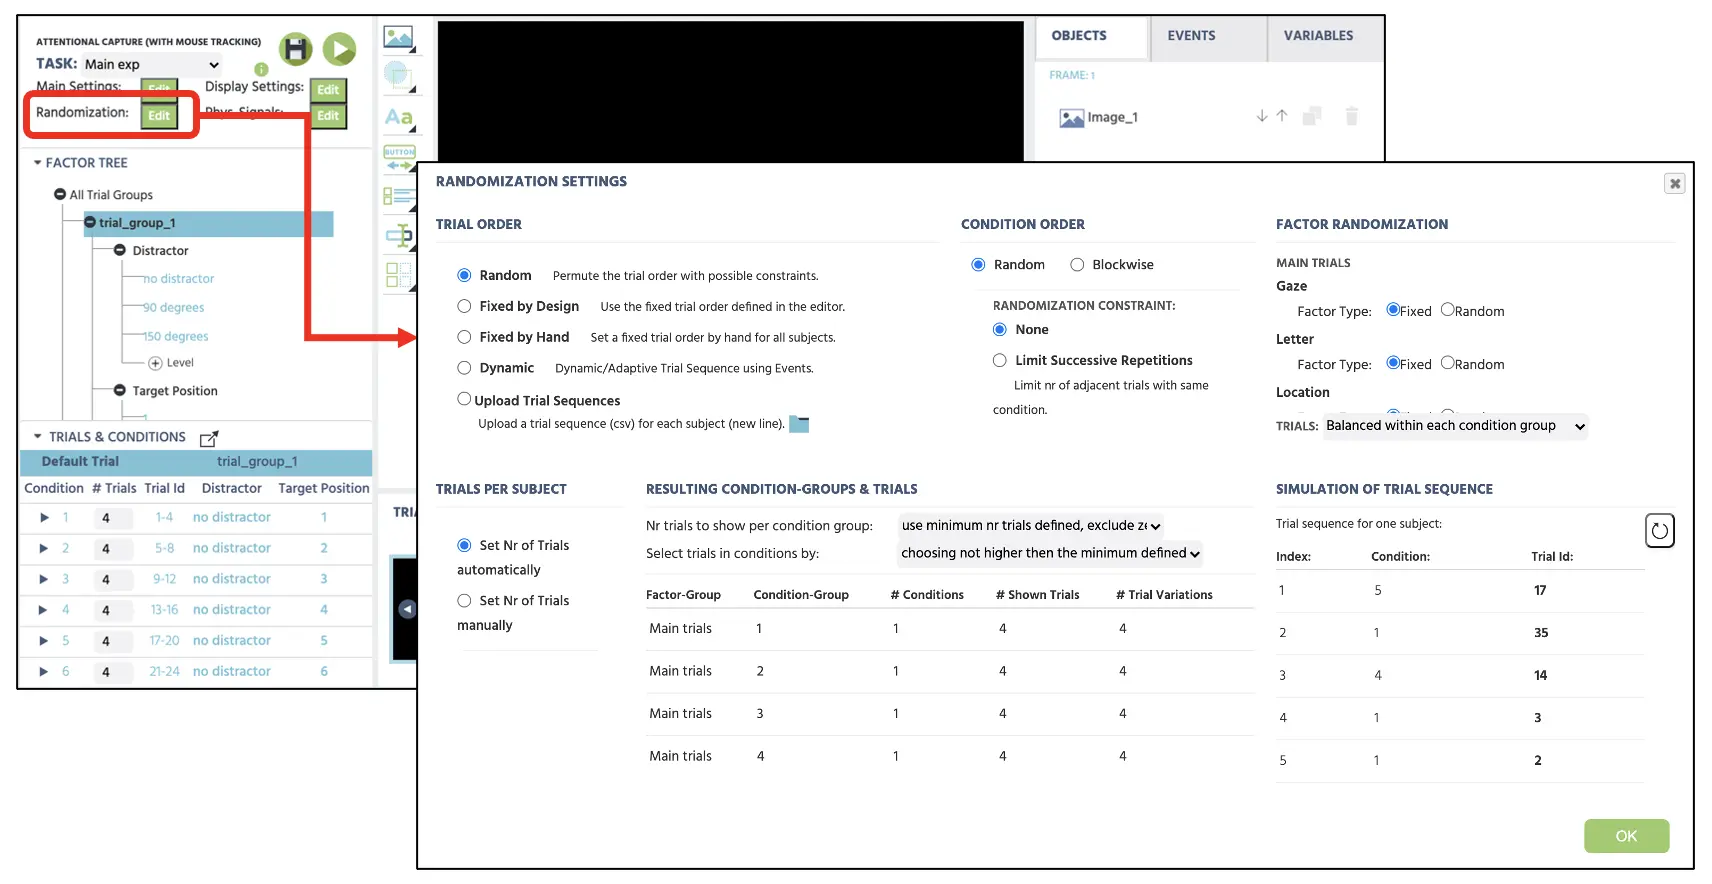Add an image object from the toolbar
Viewport: 1712px width, 884px height.
pyautogui.click(x=399, y=38)
